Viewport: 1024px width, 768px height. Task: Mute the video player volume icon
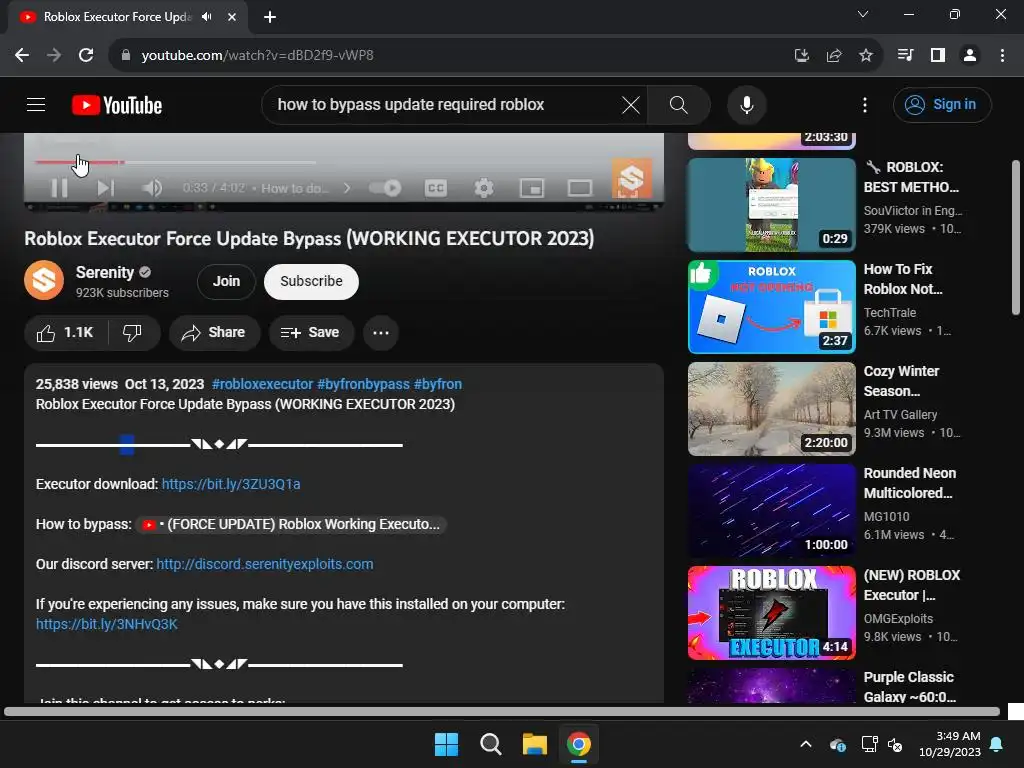click(152, 188)
